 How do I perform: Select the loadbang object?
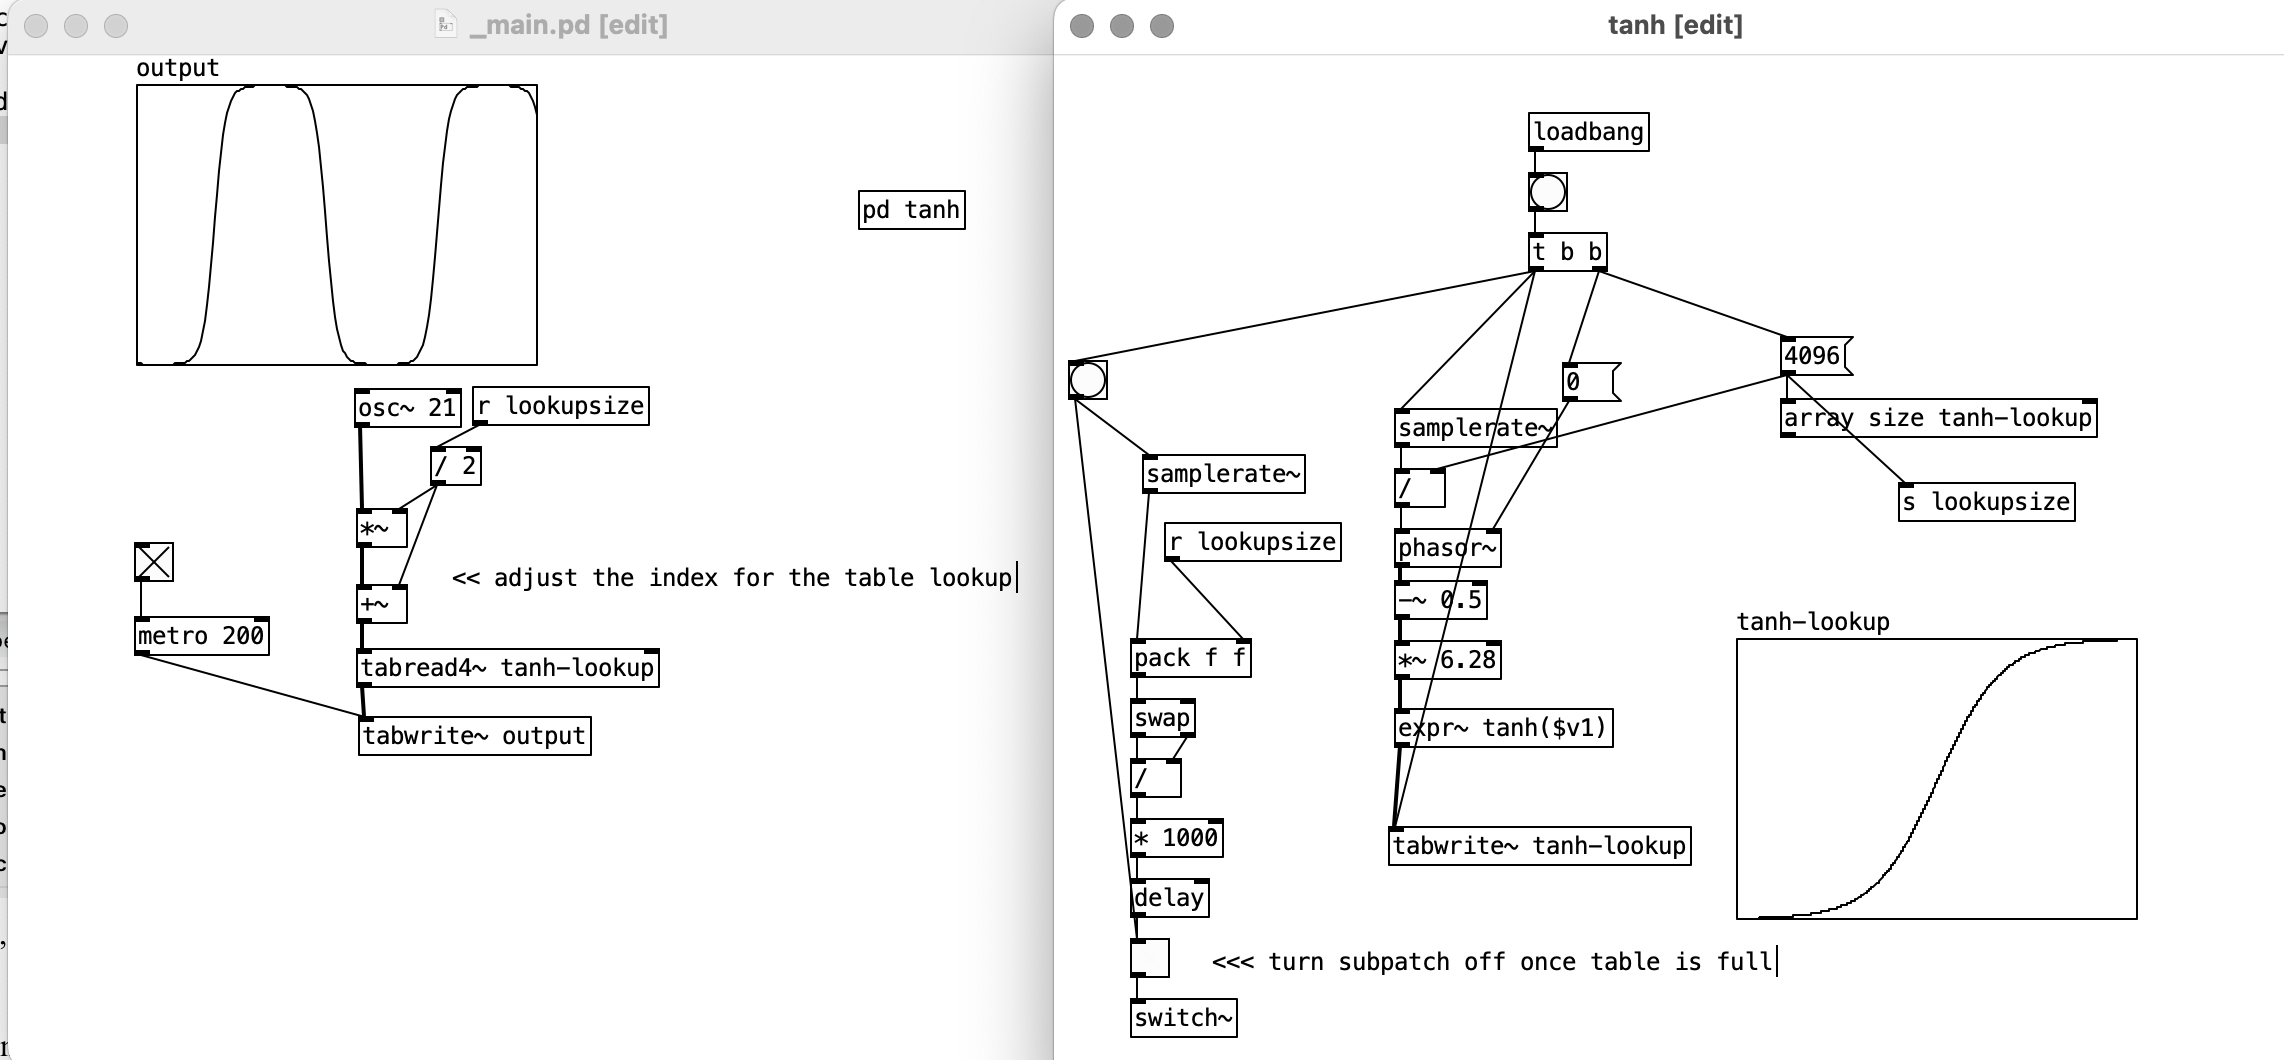pos(1588,132)
